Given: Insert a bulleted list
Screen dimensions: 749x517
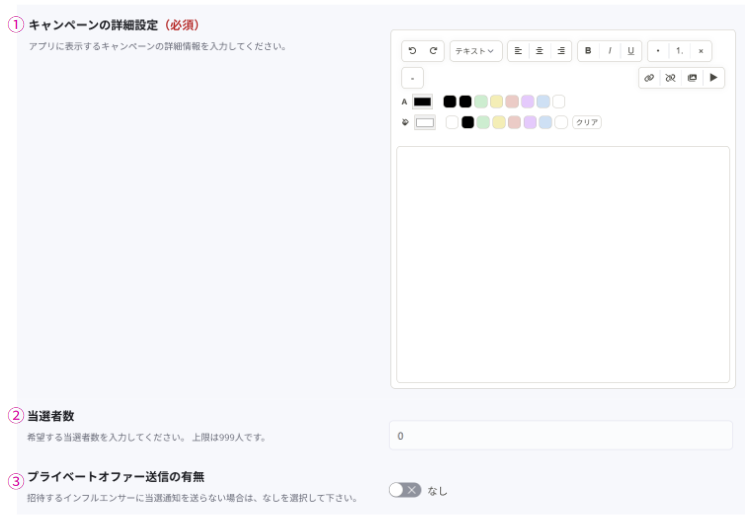Looking at the screenshot, I should (658, 51).
